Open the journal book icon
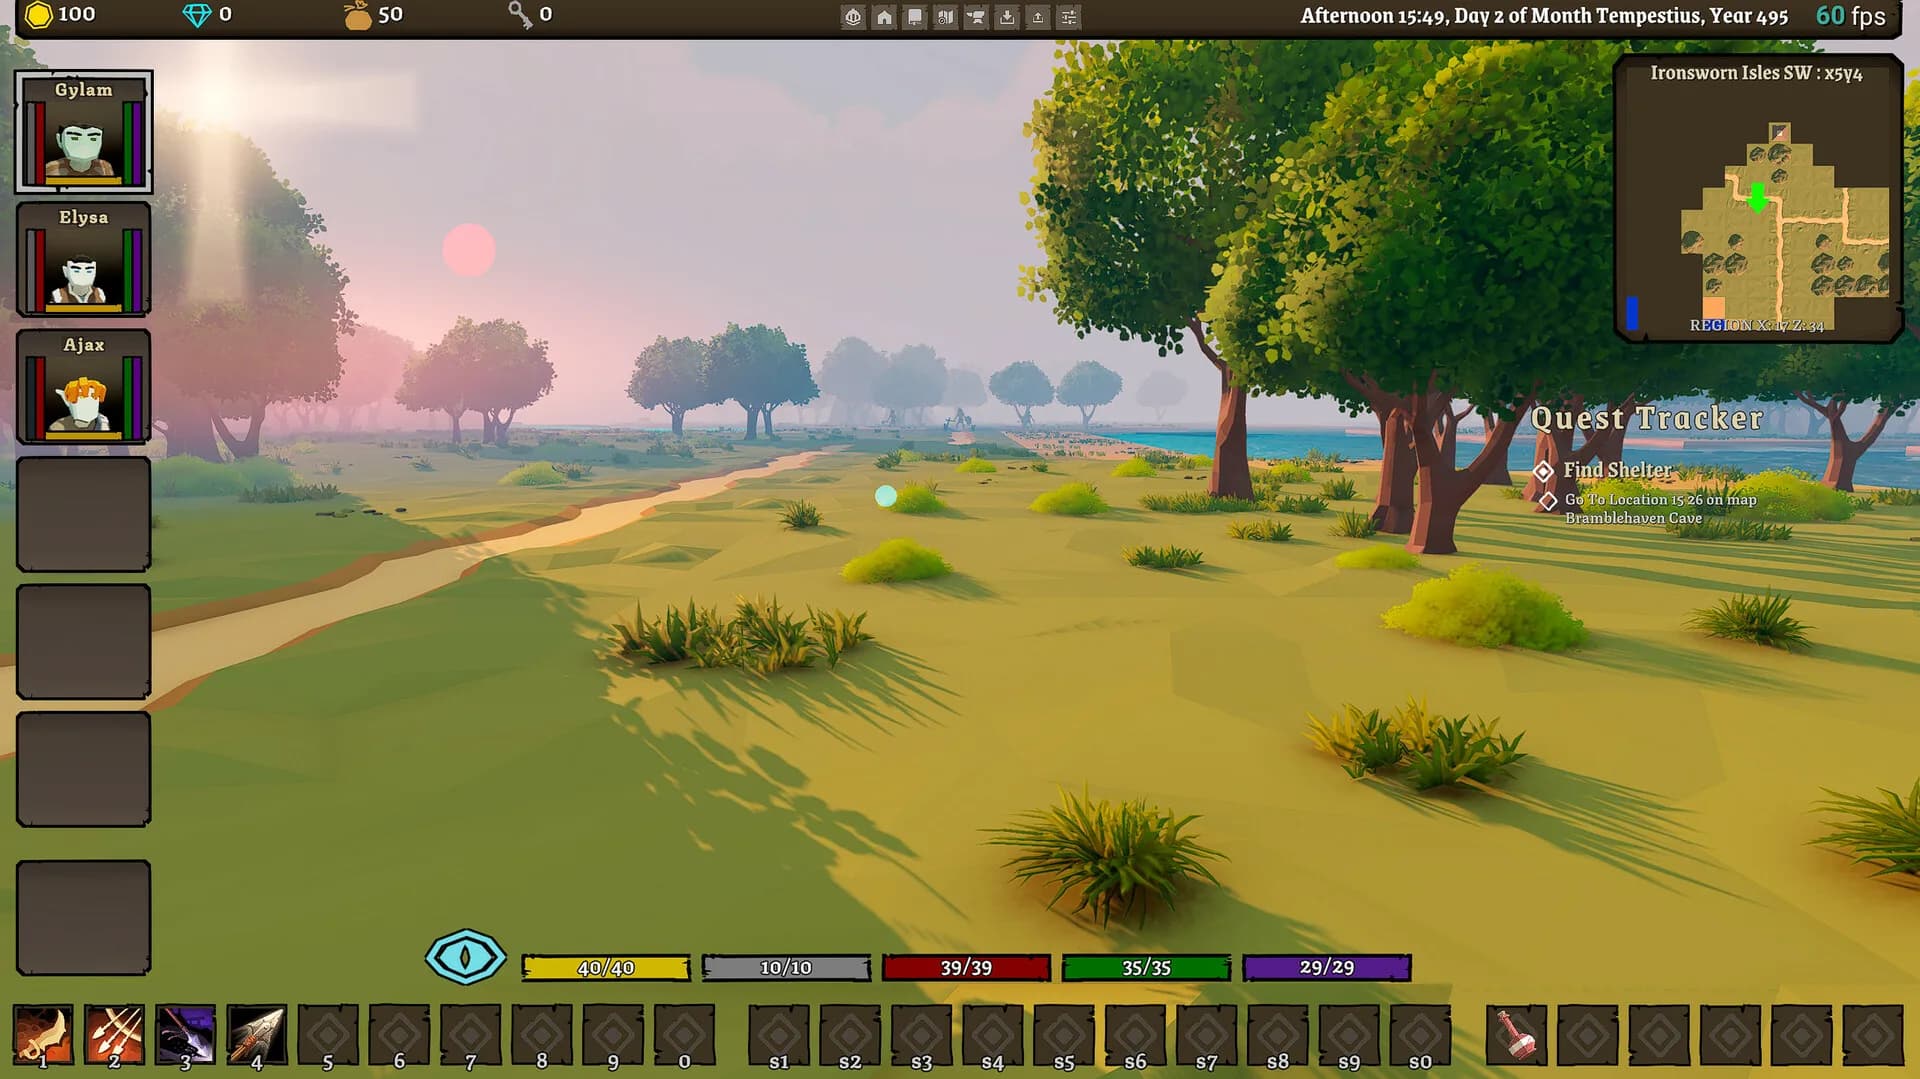Image resolution: width=1920 pixels, height=1079 pixels. click(915, 17)
